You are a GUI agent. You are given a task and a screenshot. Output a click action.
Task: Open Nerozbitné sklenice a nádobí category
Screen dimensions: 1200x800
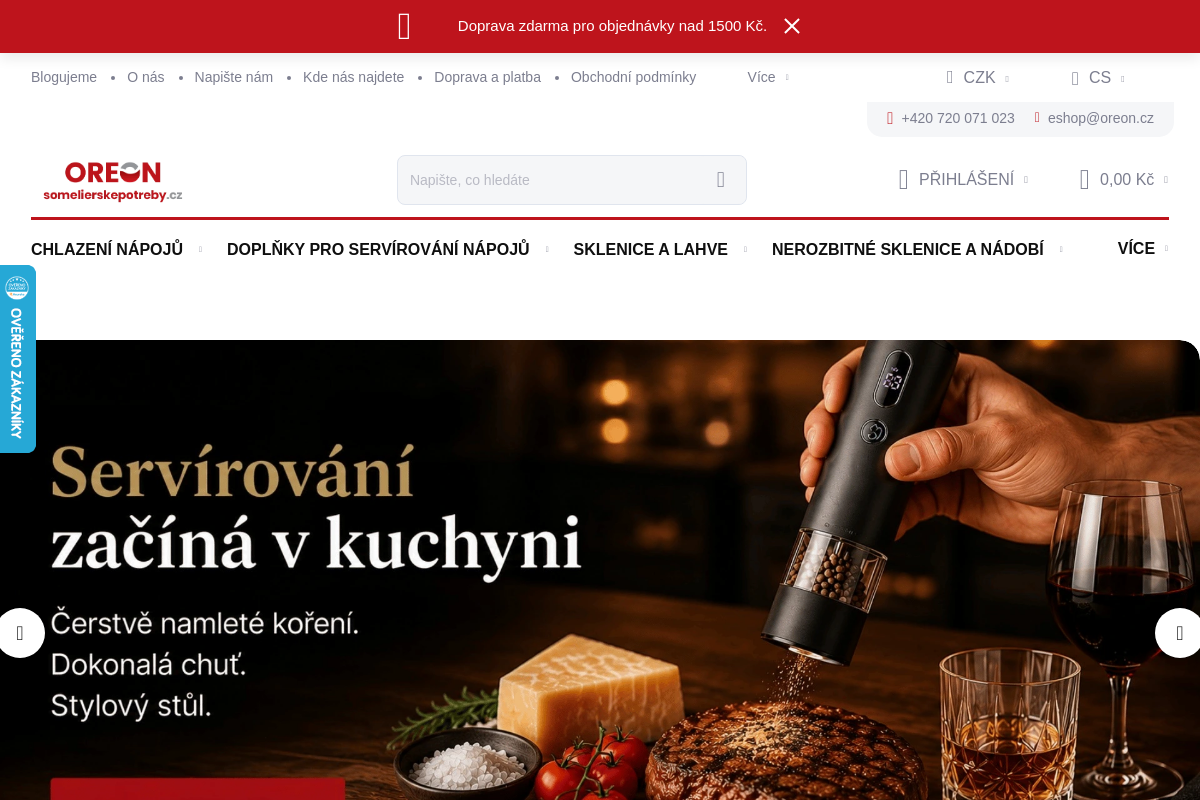click(x=908, y=249)
